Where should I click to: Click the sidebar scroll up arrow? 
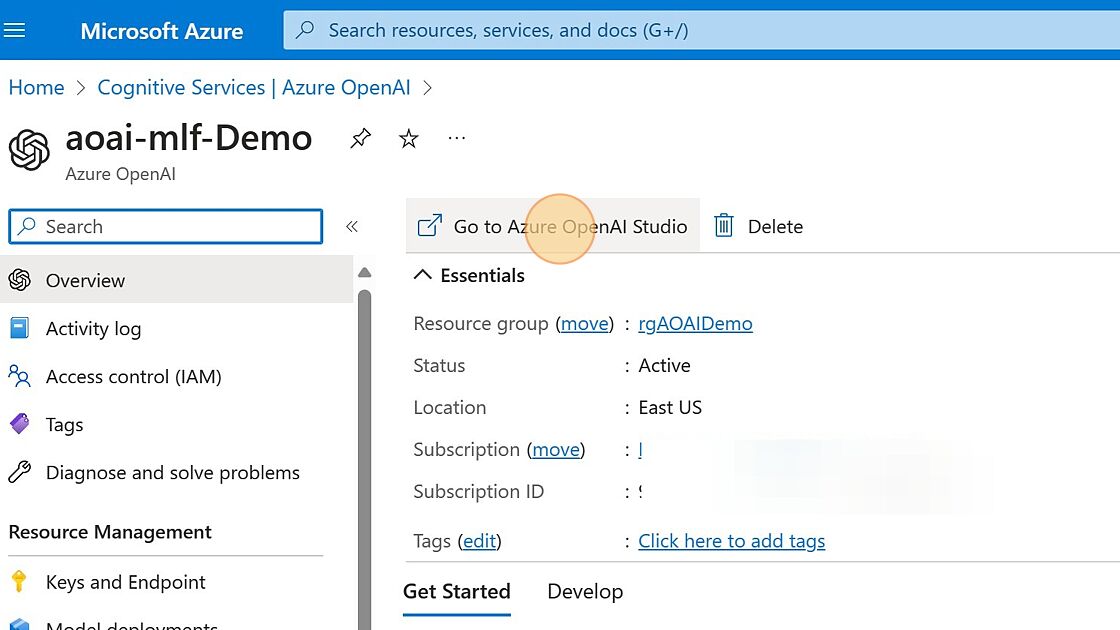364,272
